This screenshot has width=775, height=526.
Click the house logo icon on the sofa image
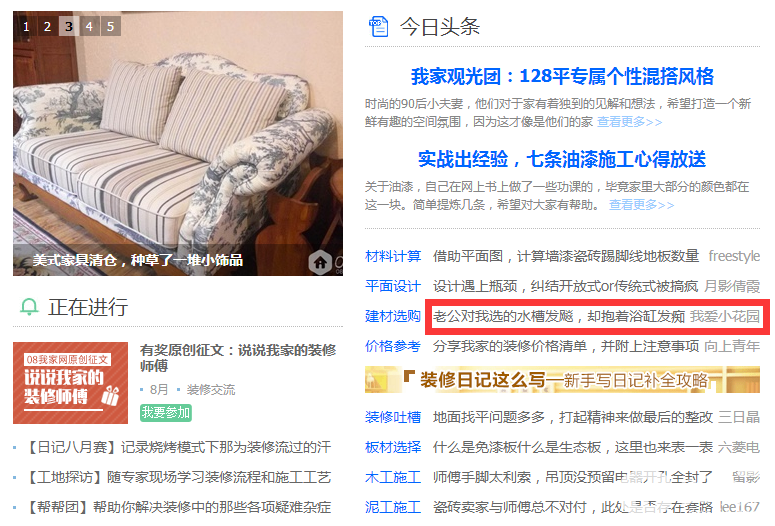tap(320, 263)
